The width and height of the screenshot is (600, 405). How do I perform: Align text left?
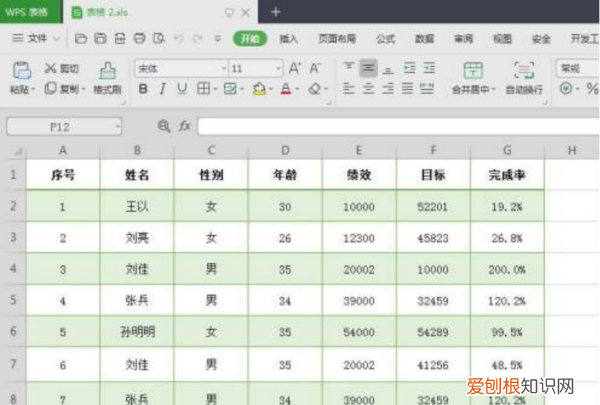point(349,89)
